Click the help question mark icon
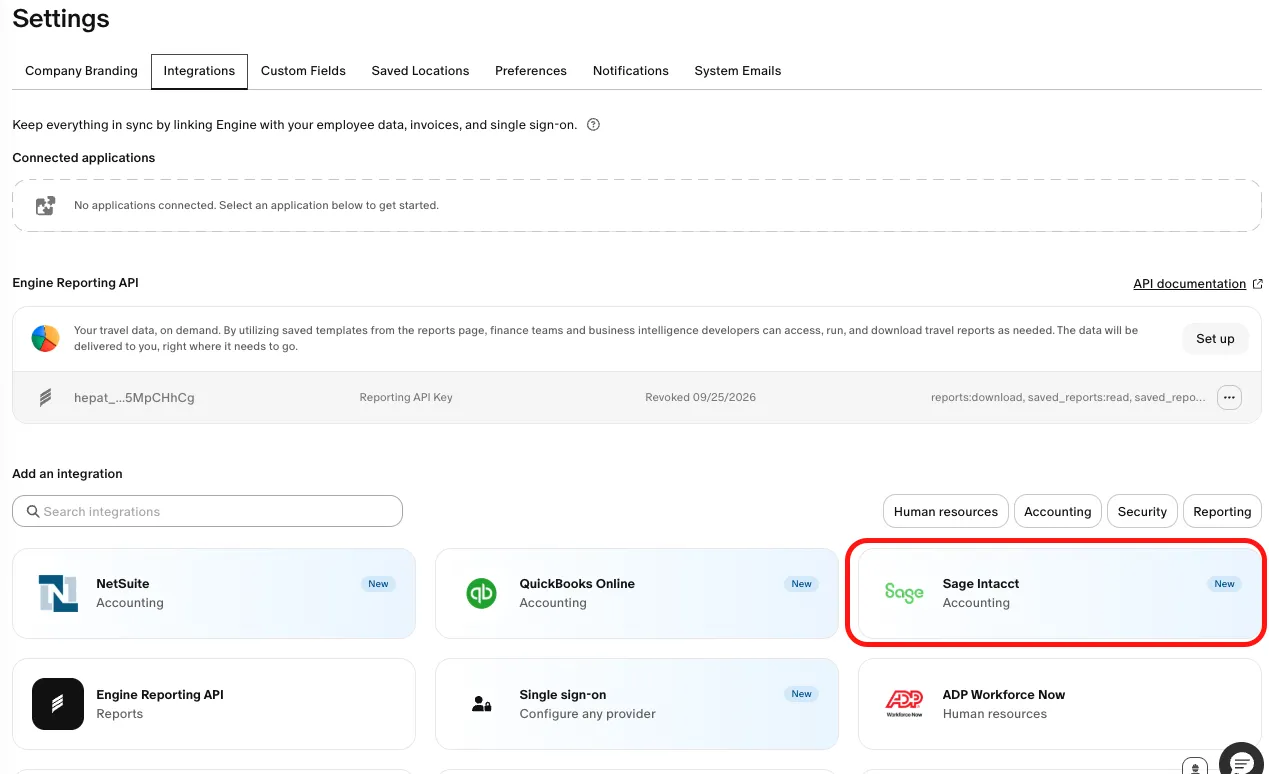1269x774 pixels. tap(593, 125)
